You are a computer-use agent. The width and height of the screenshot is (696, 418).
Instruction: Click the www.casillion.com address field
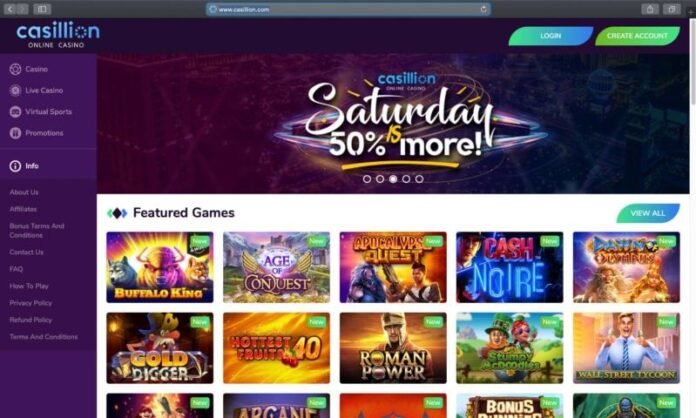[x=348, y=9]
